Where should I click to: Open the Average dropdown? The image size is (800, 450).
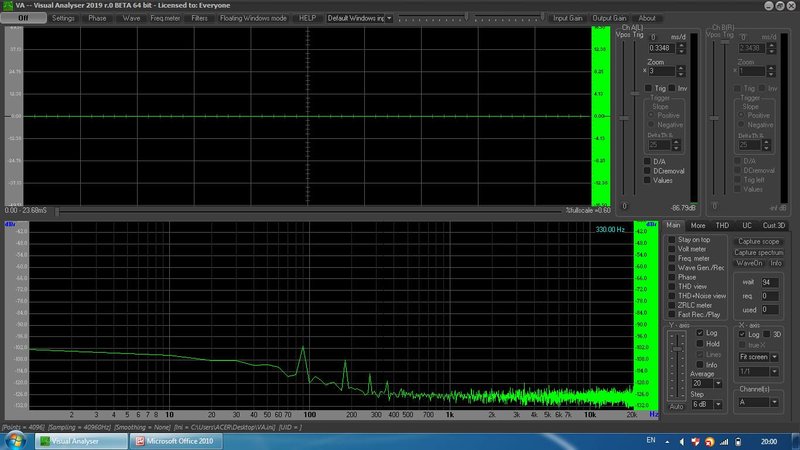(x=718, y=383)
